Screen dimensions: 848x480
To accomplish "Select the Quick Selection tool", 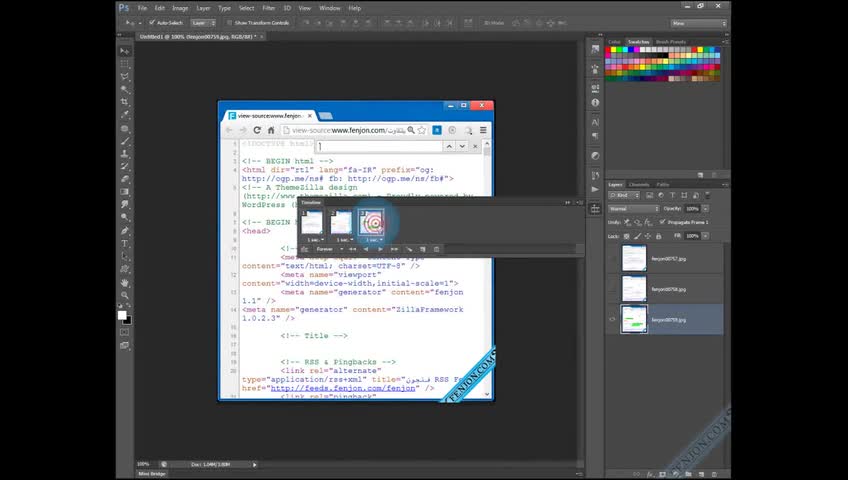I will pyautogui.click(x=125, y=89).
